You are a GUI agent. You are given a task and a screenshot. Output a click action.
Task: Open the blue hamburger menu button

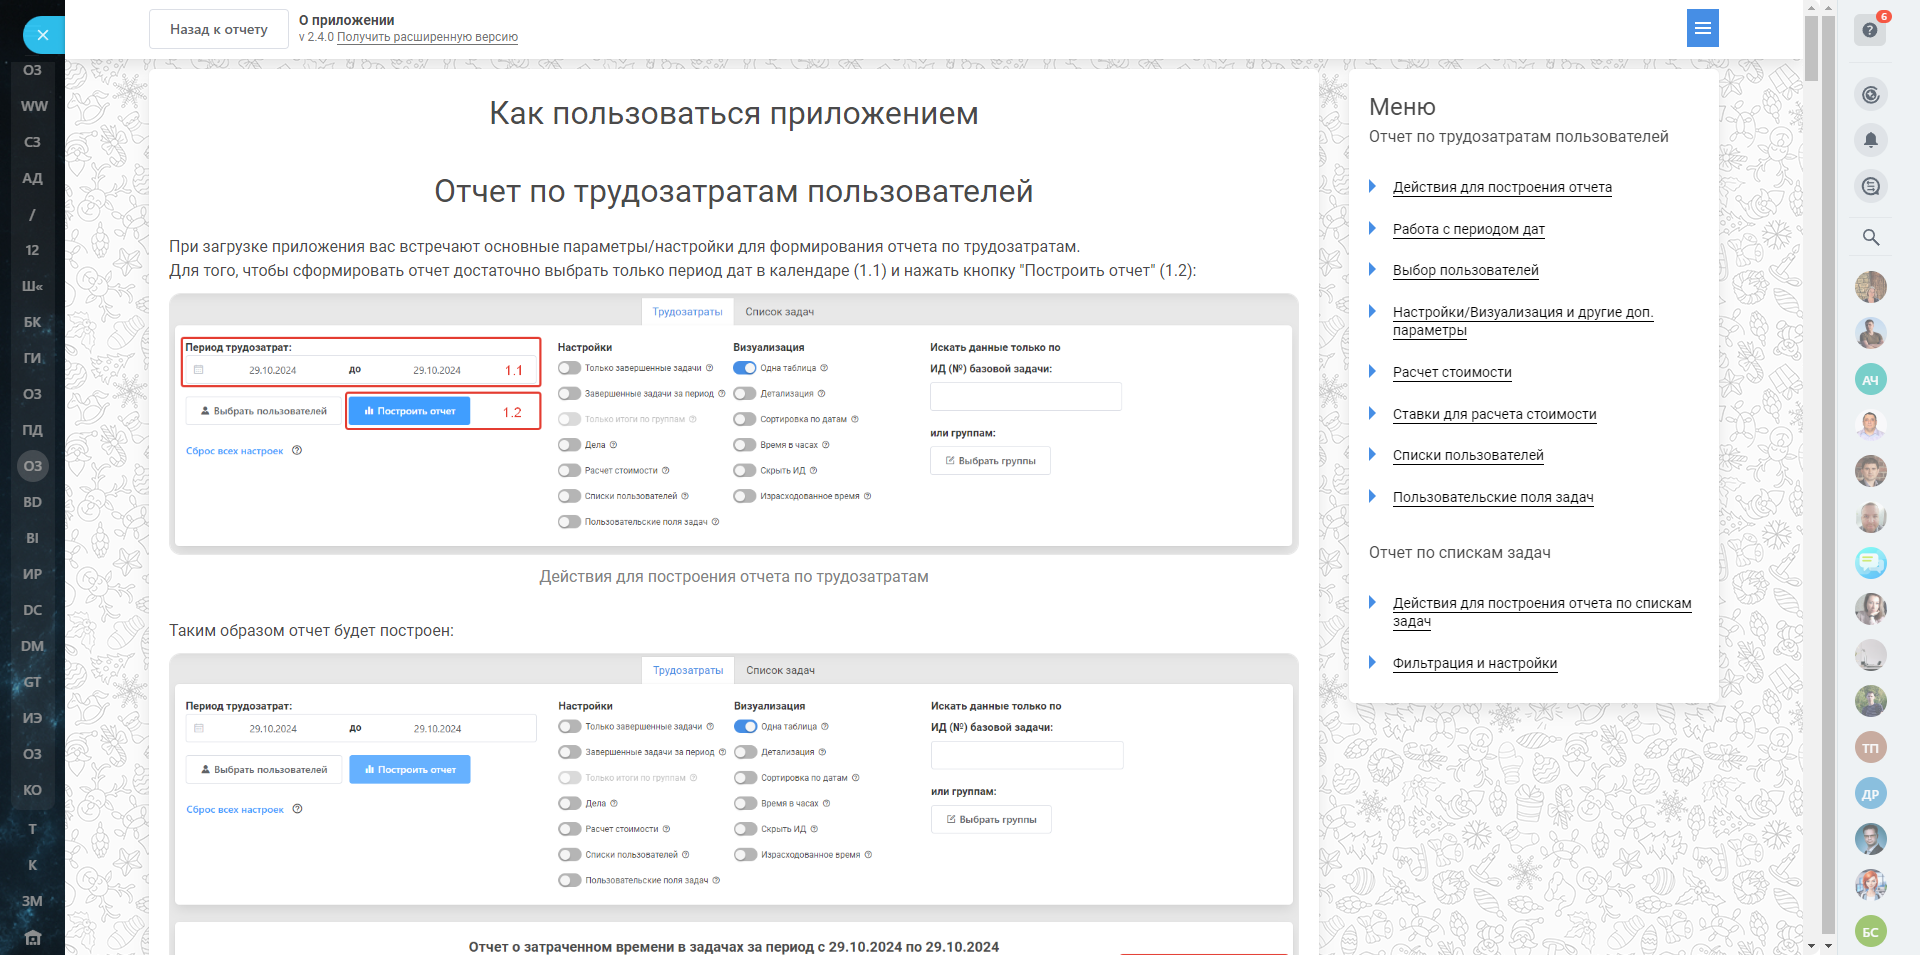pos(1702,28)
